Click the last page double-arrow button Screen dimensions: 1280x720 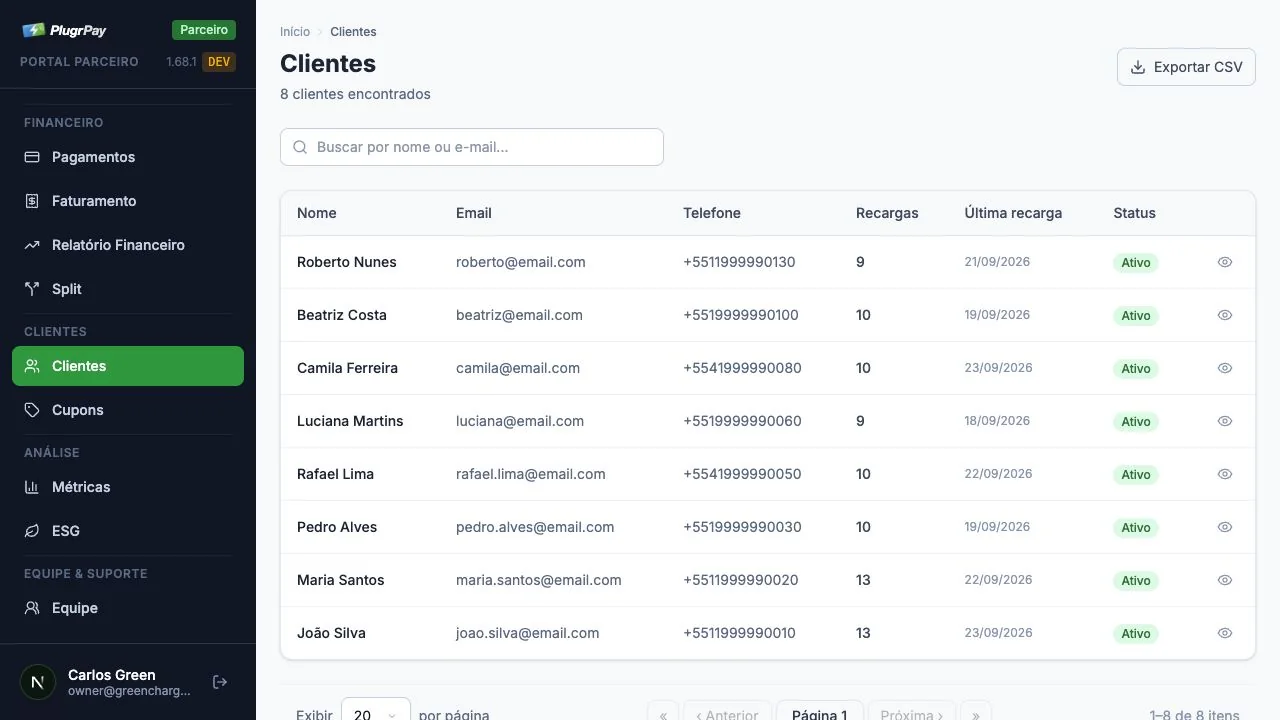976,712
